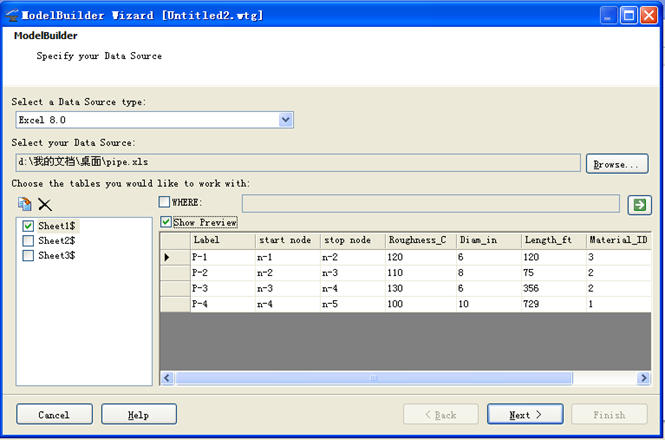Screen dimensions: 665x440
Task: Toggle the WHERE filter checkbox
Action: click(x=165, y=203)
